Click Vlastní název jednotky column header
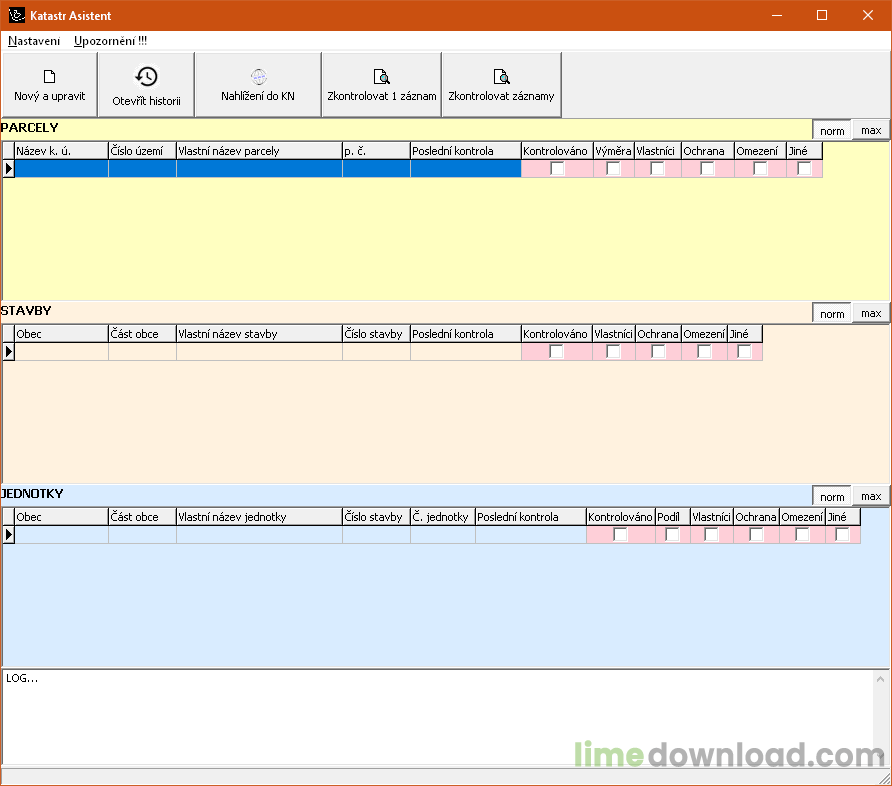Screen dimensions: 892x786 tap(259, 517)
